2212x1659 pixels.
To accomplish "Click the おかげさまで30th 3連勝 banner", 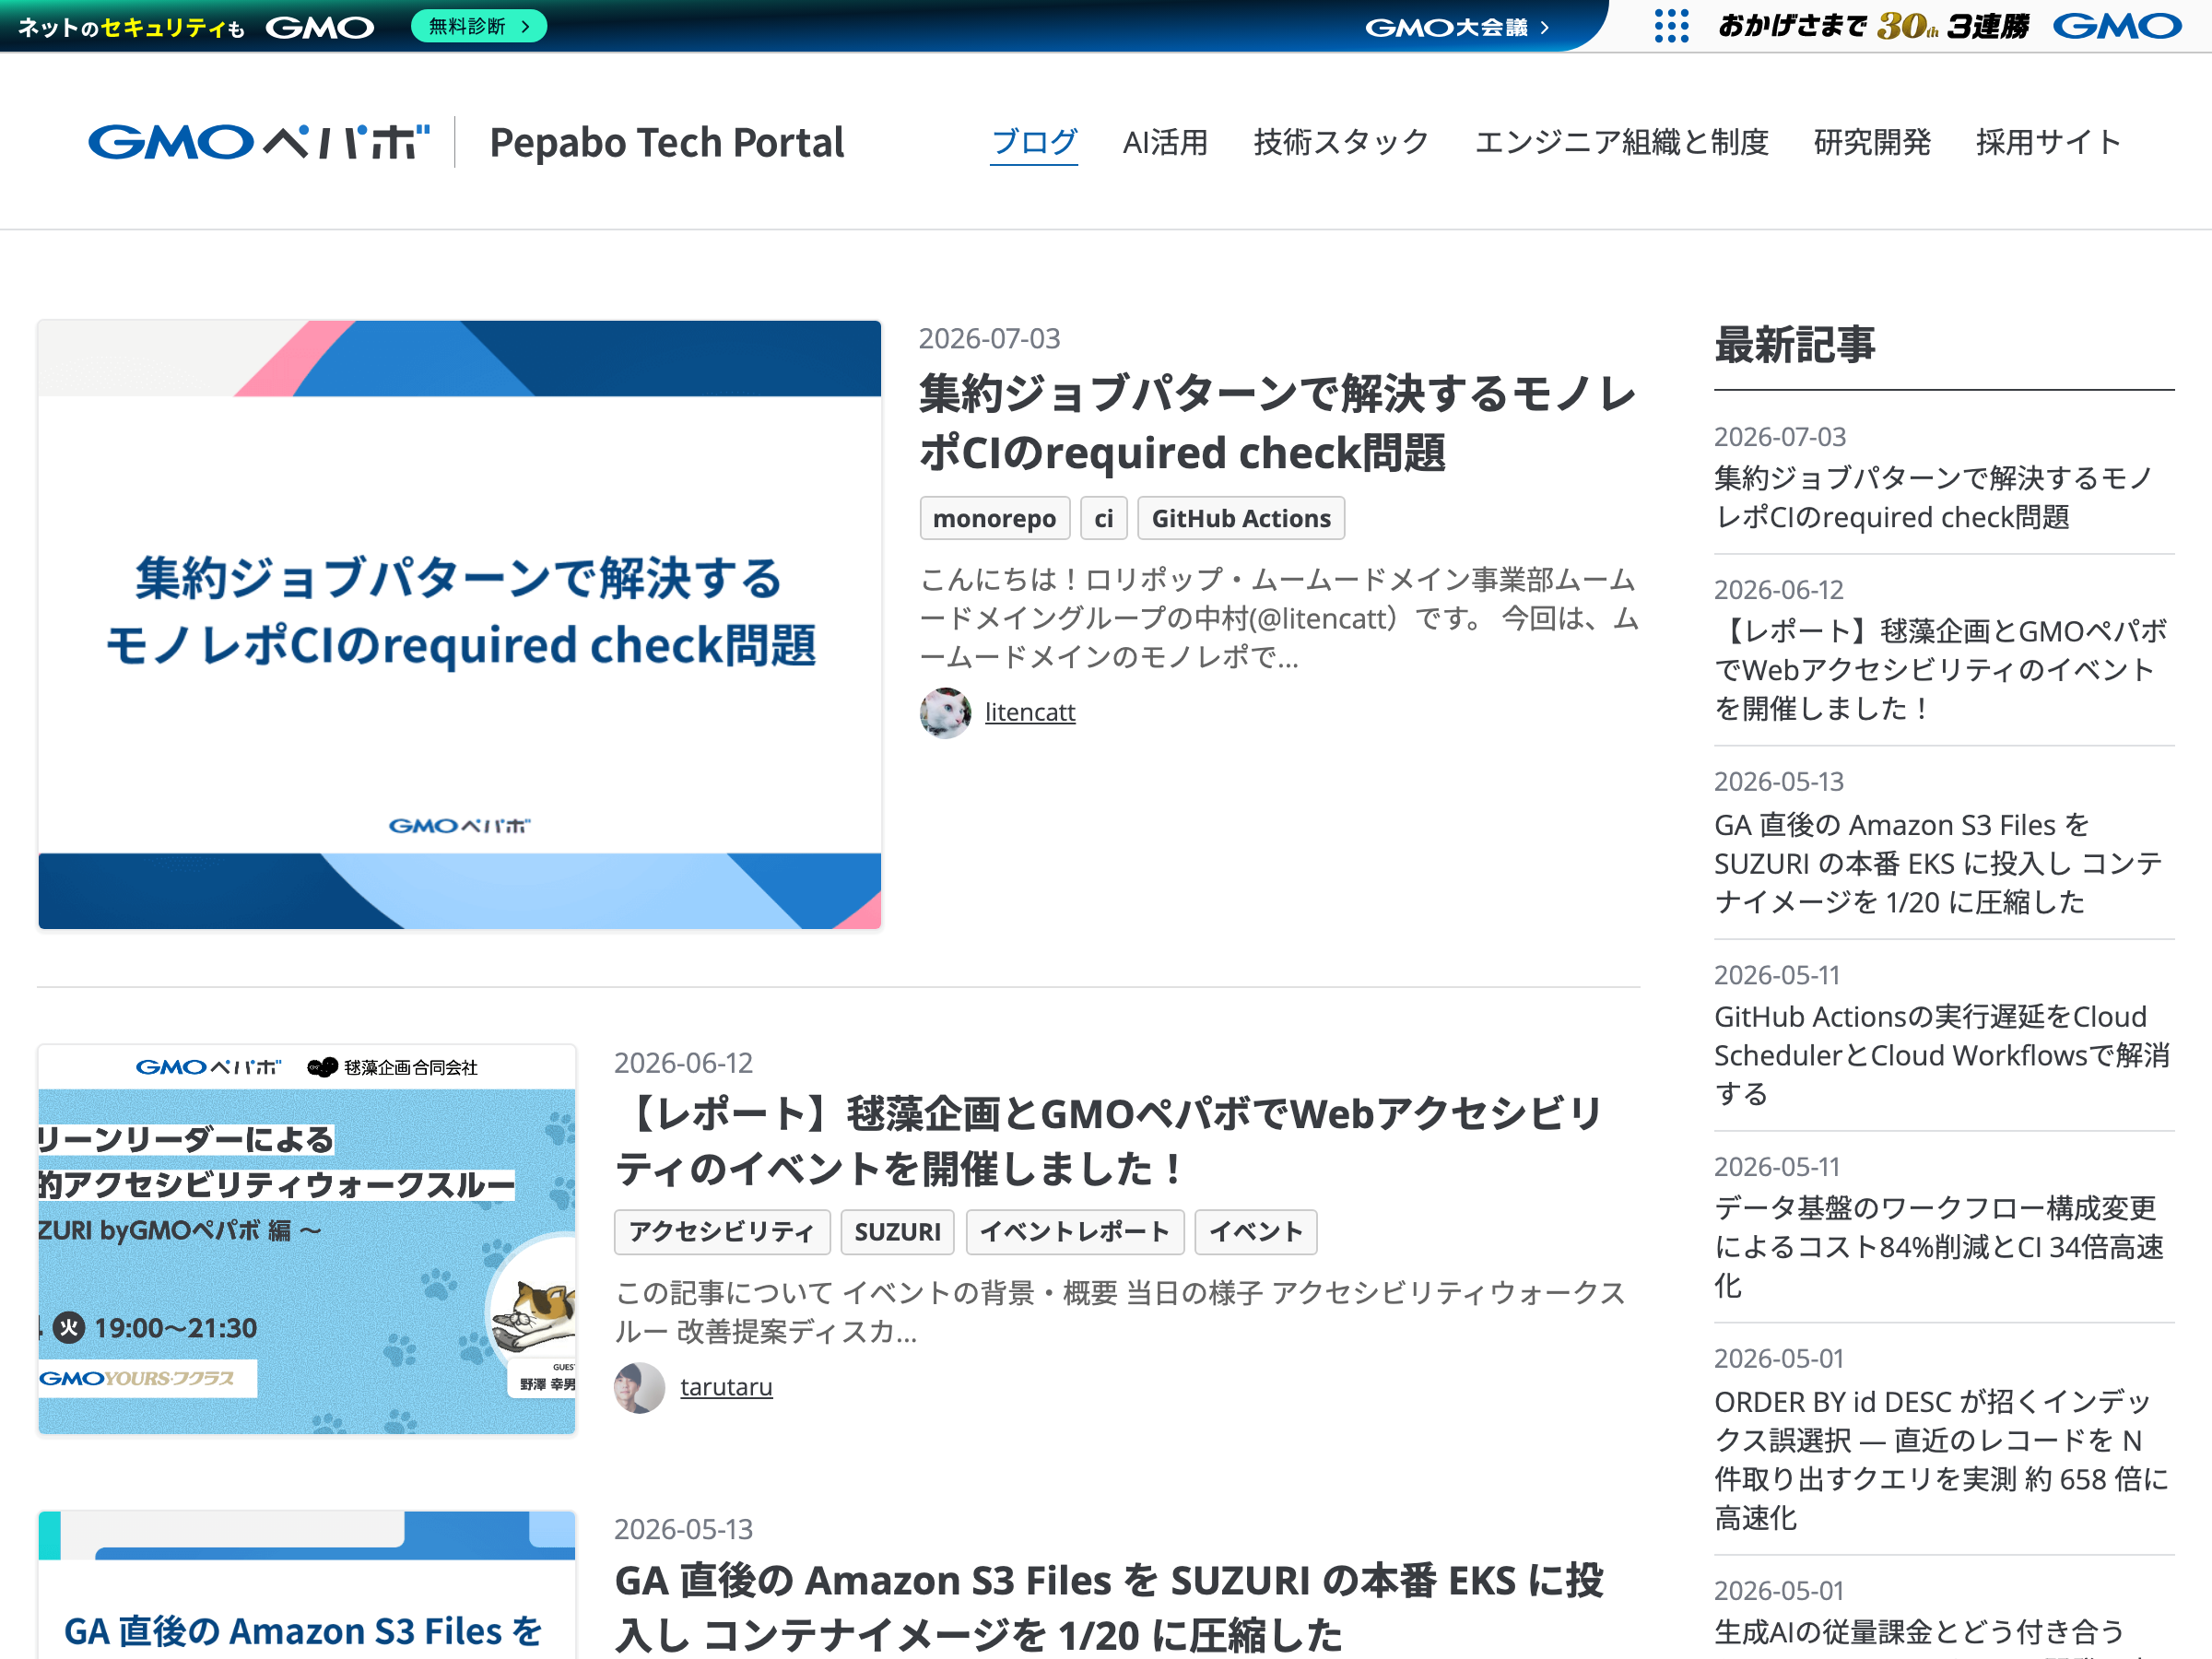I will 1874,26.
